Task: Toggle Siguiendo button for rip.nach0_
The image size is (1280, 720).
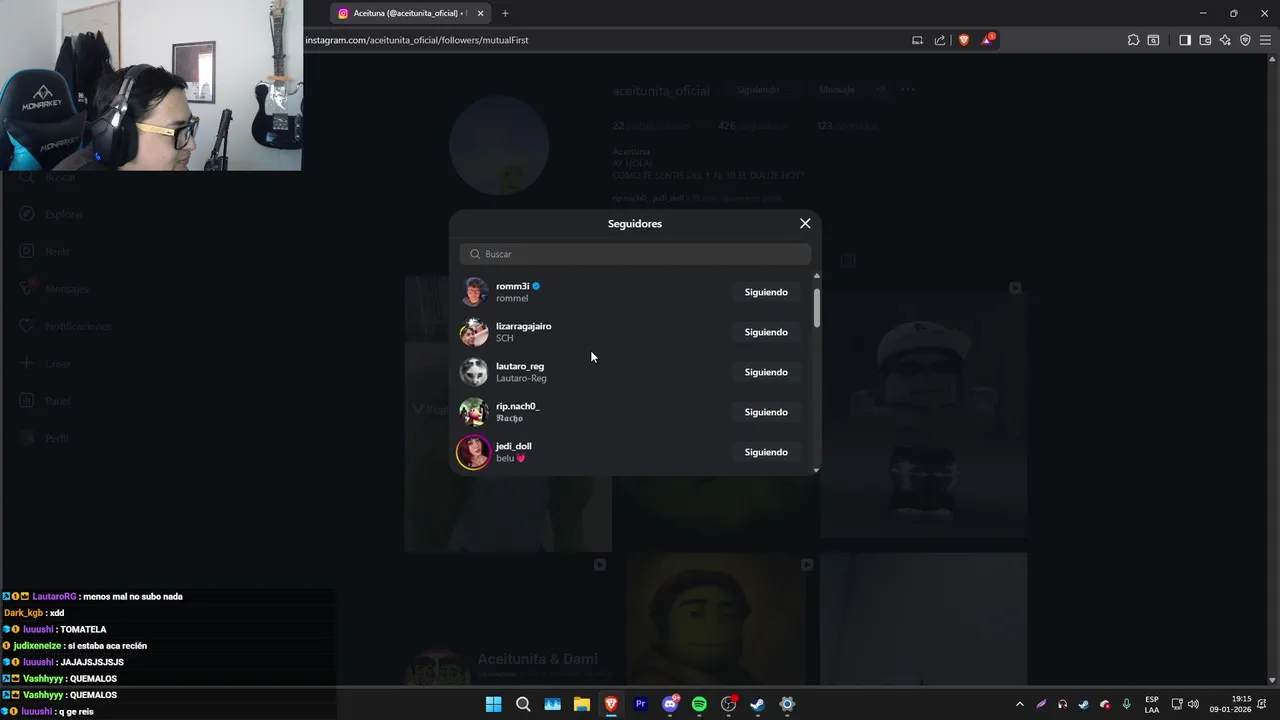Action: (766, 412)
